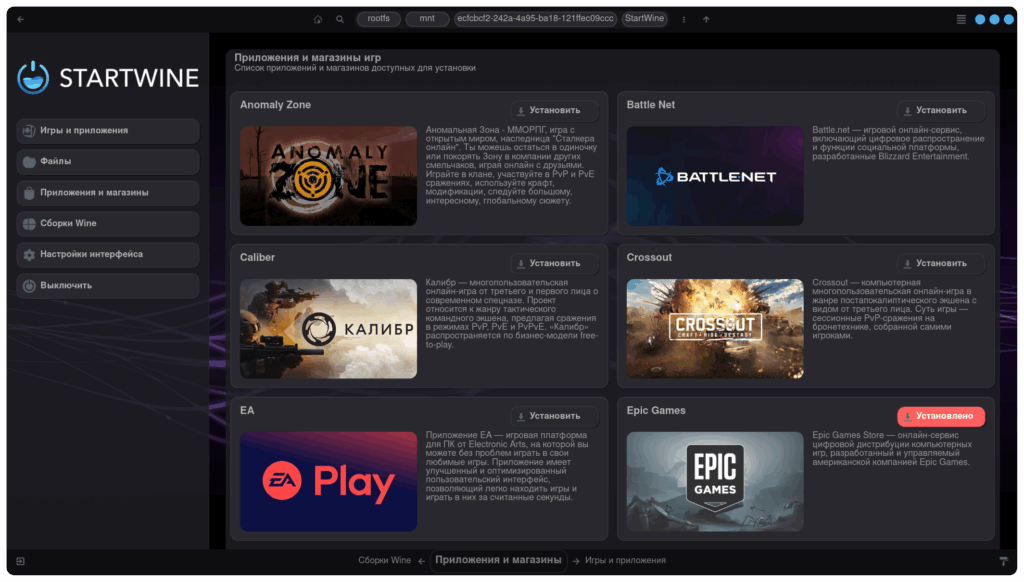This screenshot has width=1024, height=582.
Task: Click the right arrow before Игры и приложения
Action: 576,561
